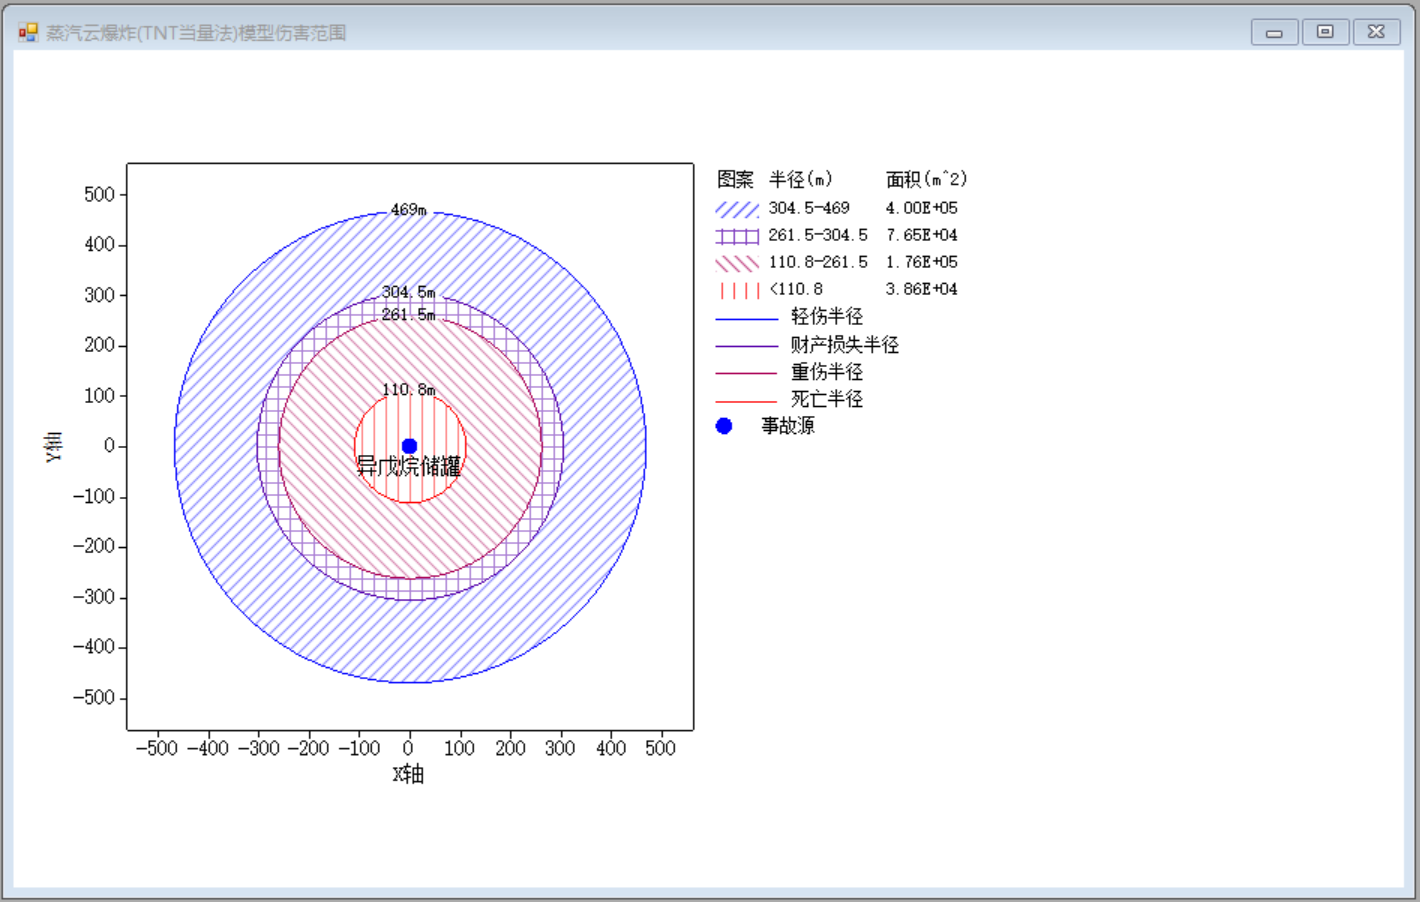Select the 304.5-469 blue hatched legend swatch
The width and height of the screenshot is (1420, 902).
coord(737,209)
